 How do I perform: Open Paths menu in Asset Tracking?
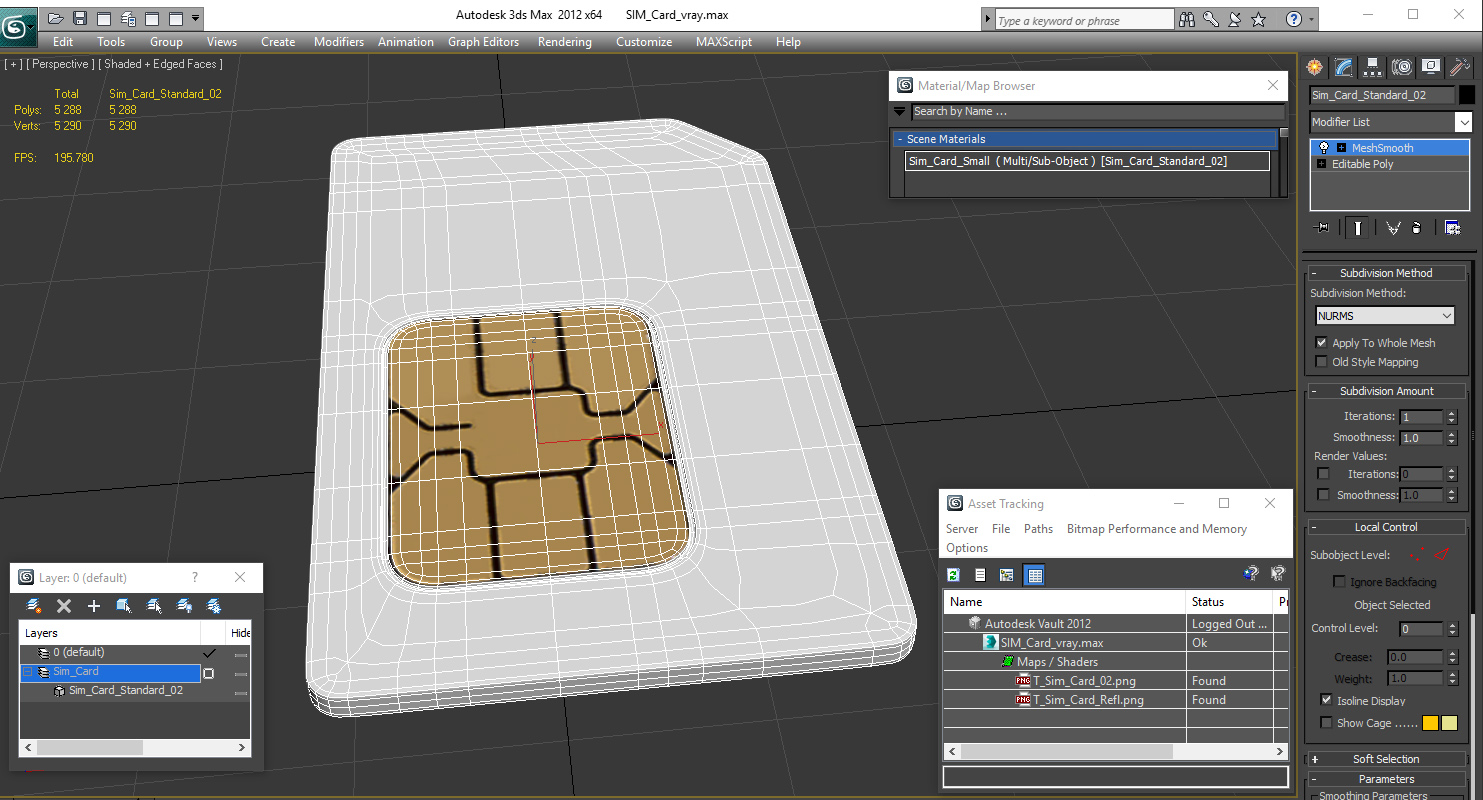(x=1038, y=529)
